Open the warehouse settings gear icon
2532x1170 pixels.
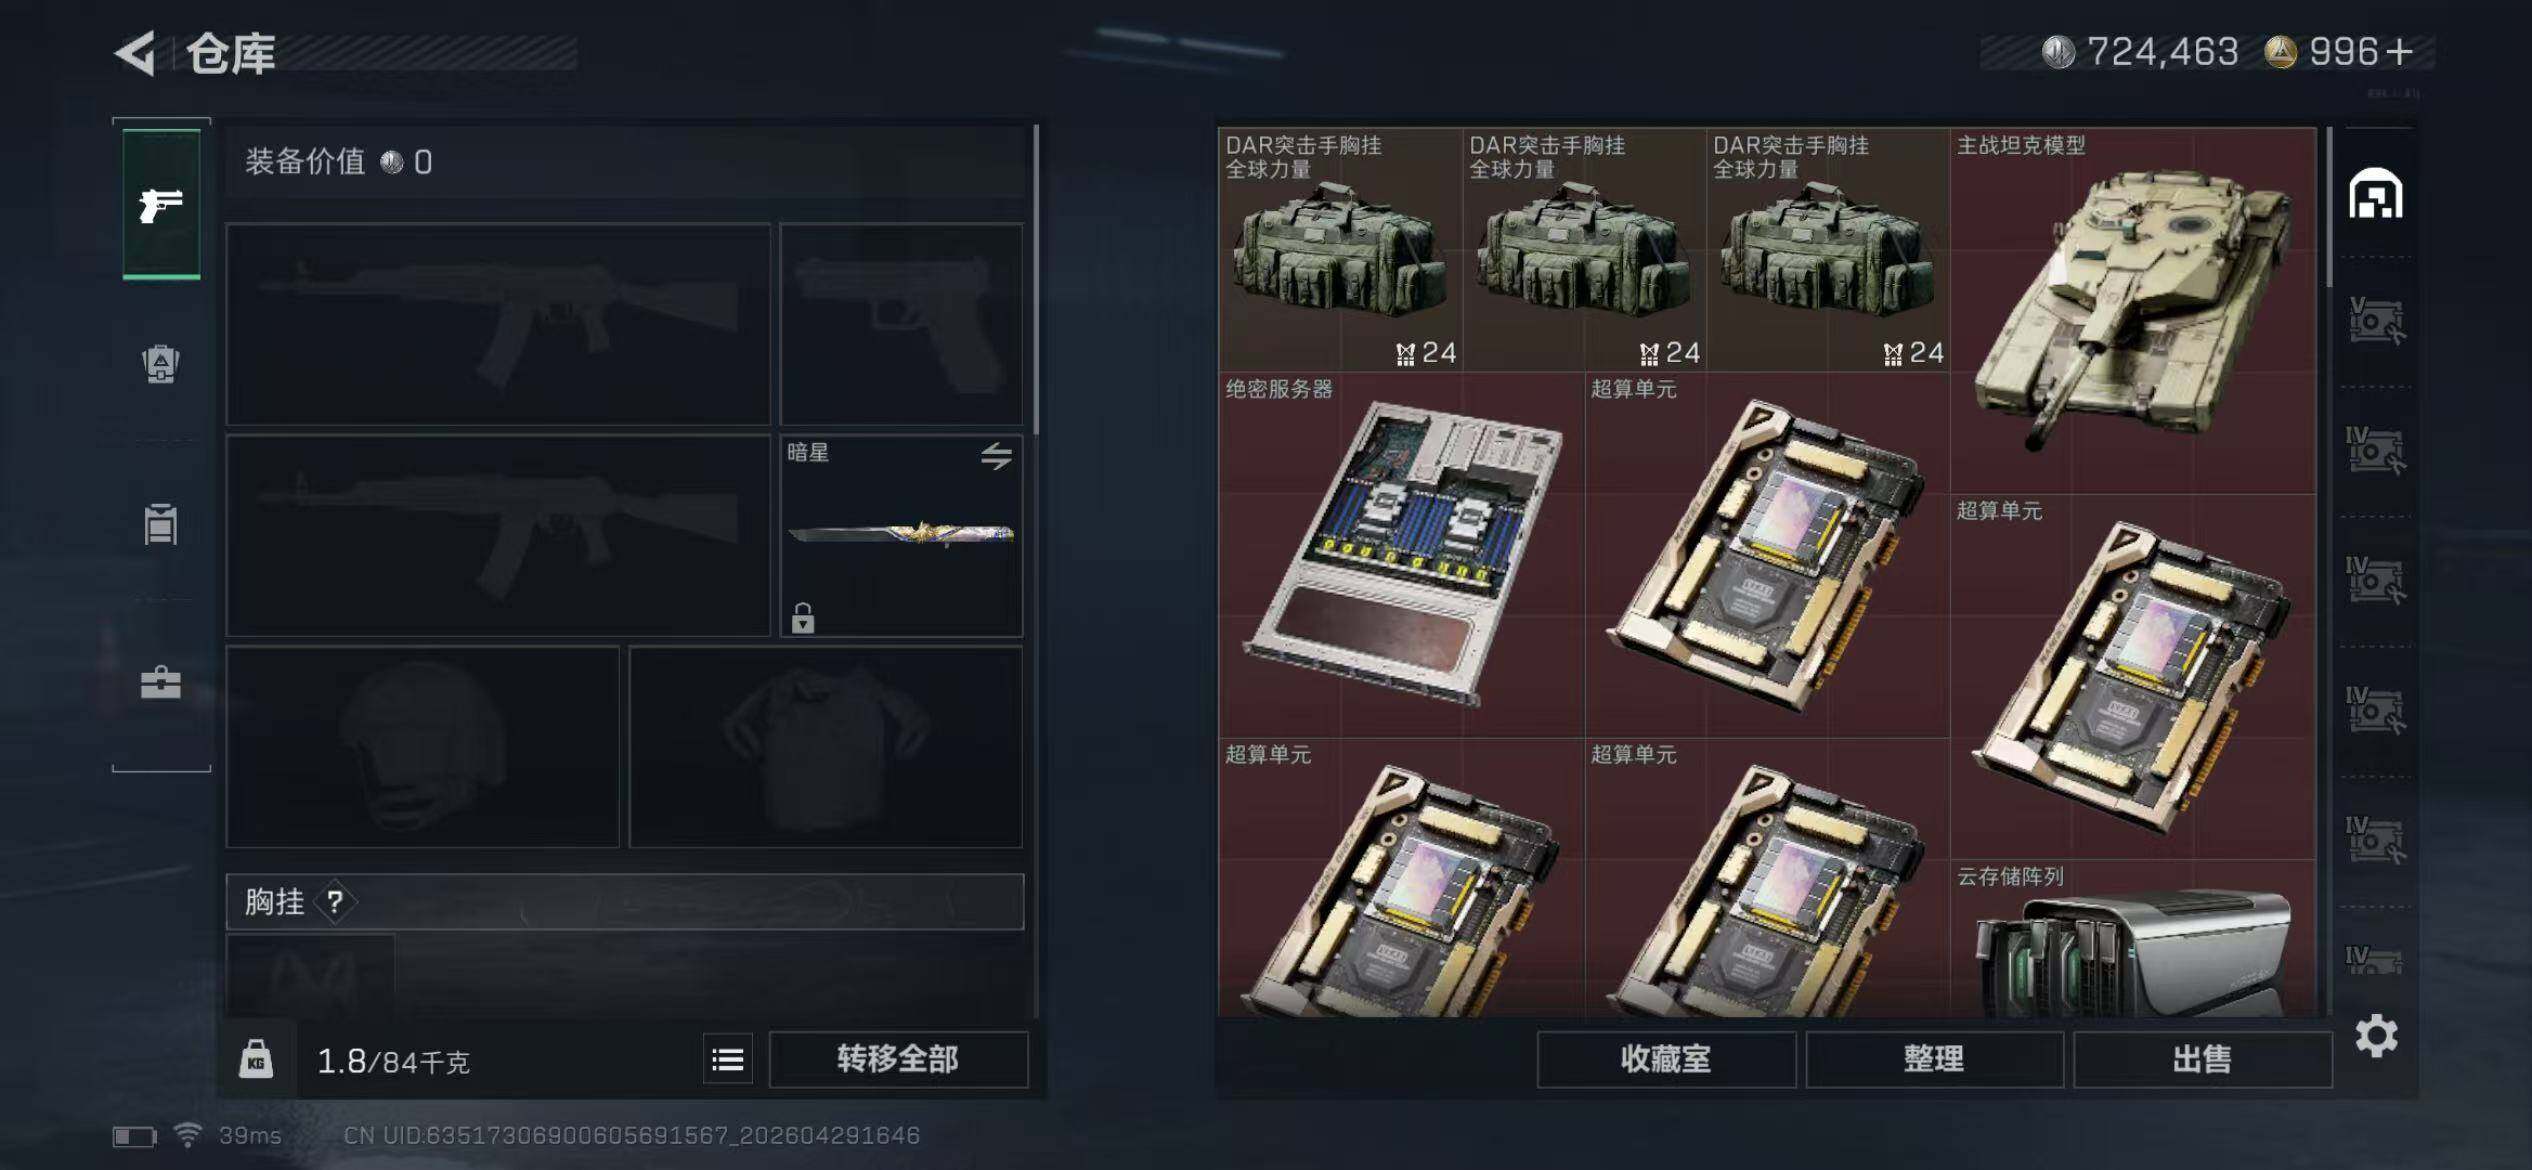(x=2376, y=1036)
